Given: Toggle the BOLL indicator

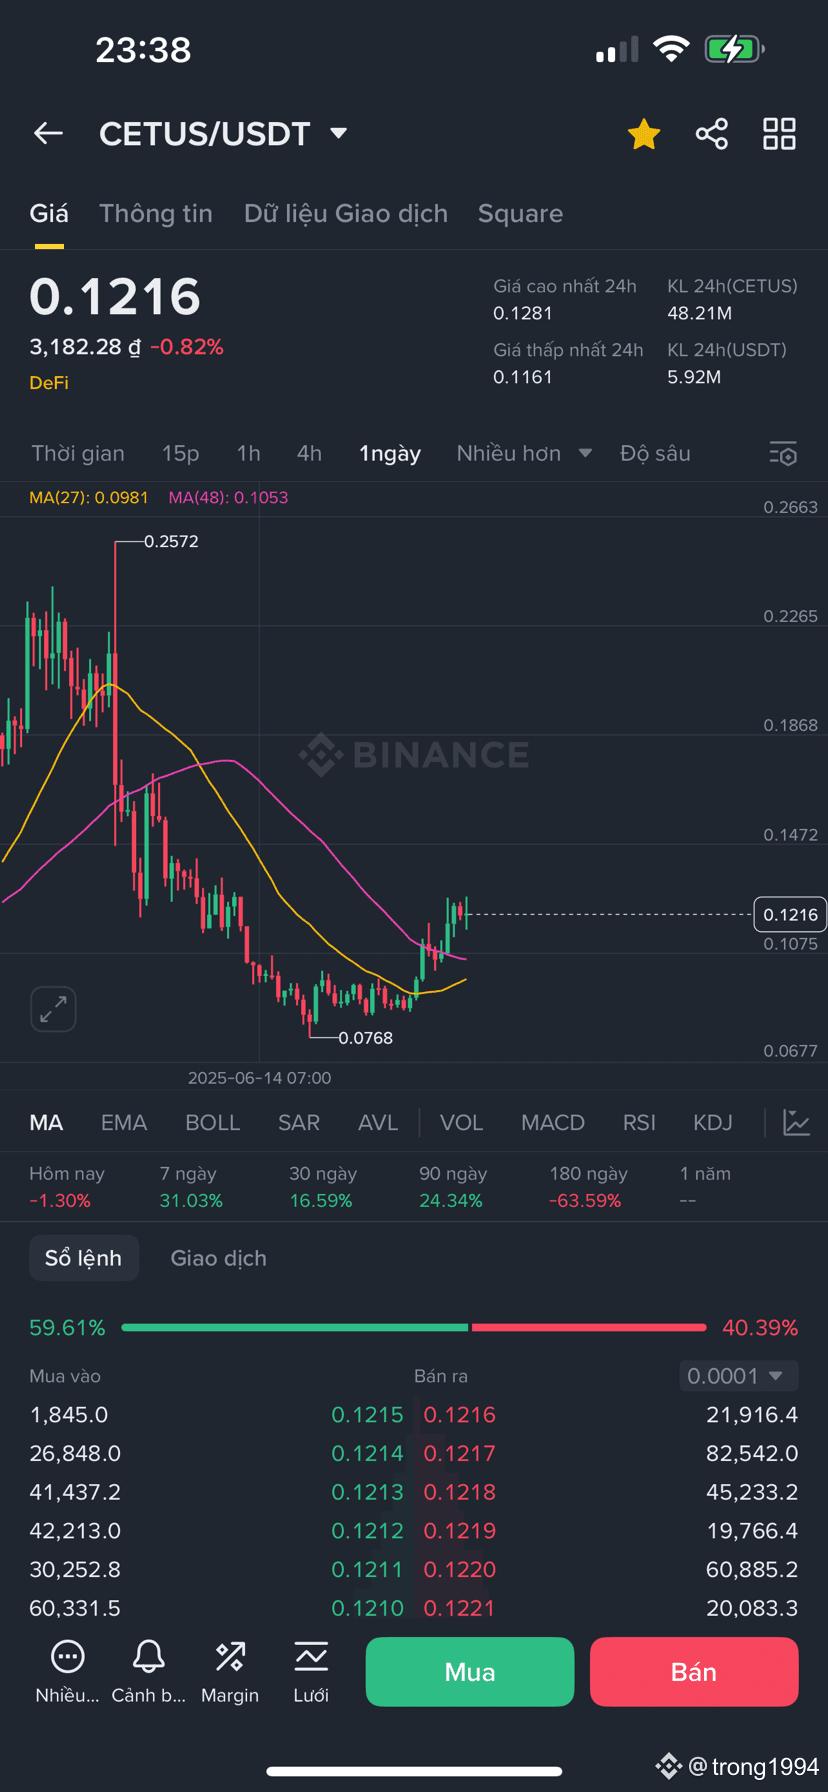Looking at the screenshot, I should point(213,1123).
